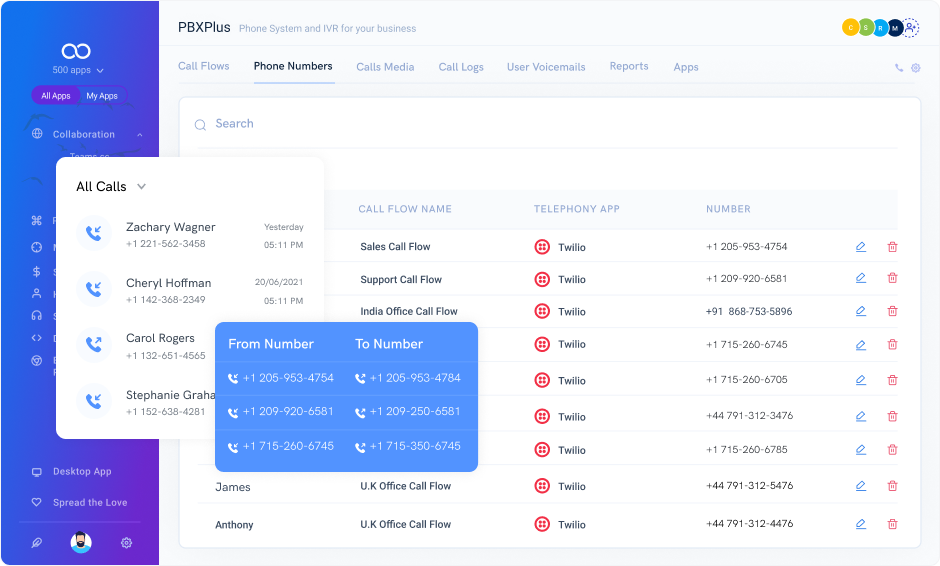Click the add user icon in header

point(910,28)
